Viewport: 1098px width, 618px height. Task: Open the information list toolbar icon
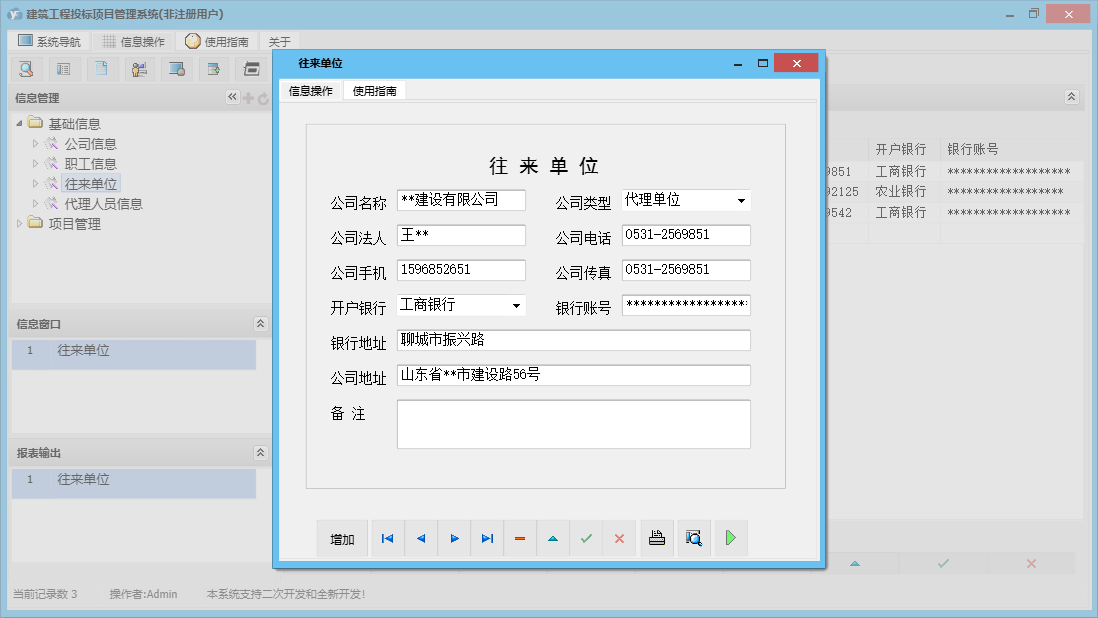[64, 68]
